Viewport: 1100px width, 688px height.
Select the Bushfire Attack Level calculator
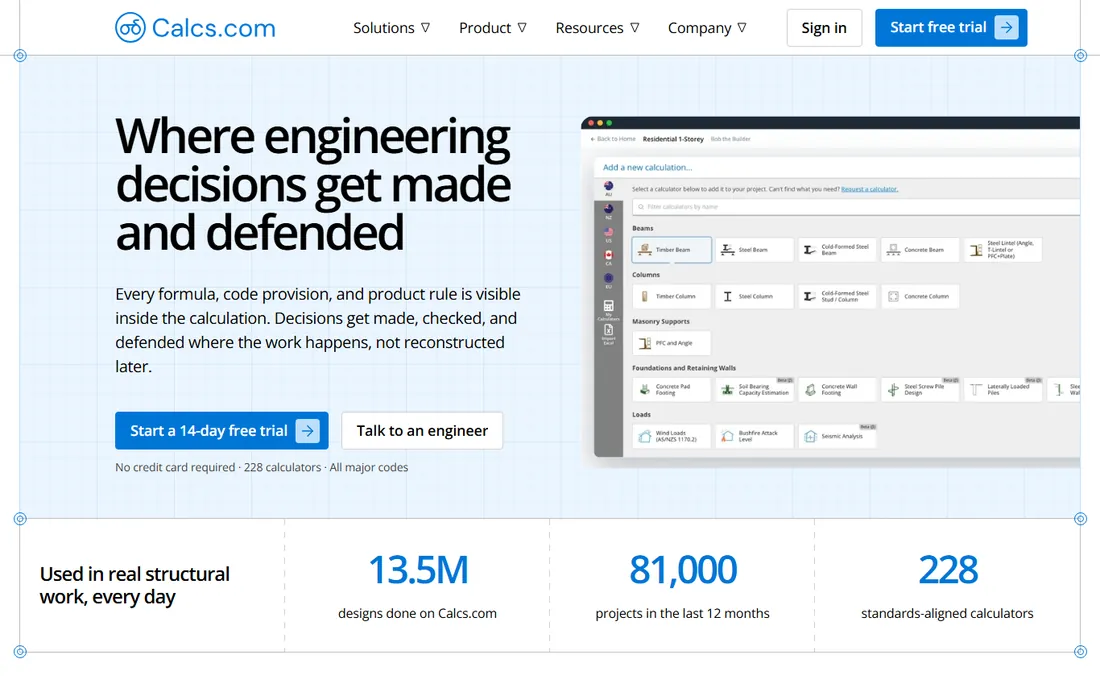coord(754,436)
